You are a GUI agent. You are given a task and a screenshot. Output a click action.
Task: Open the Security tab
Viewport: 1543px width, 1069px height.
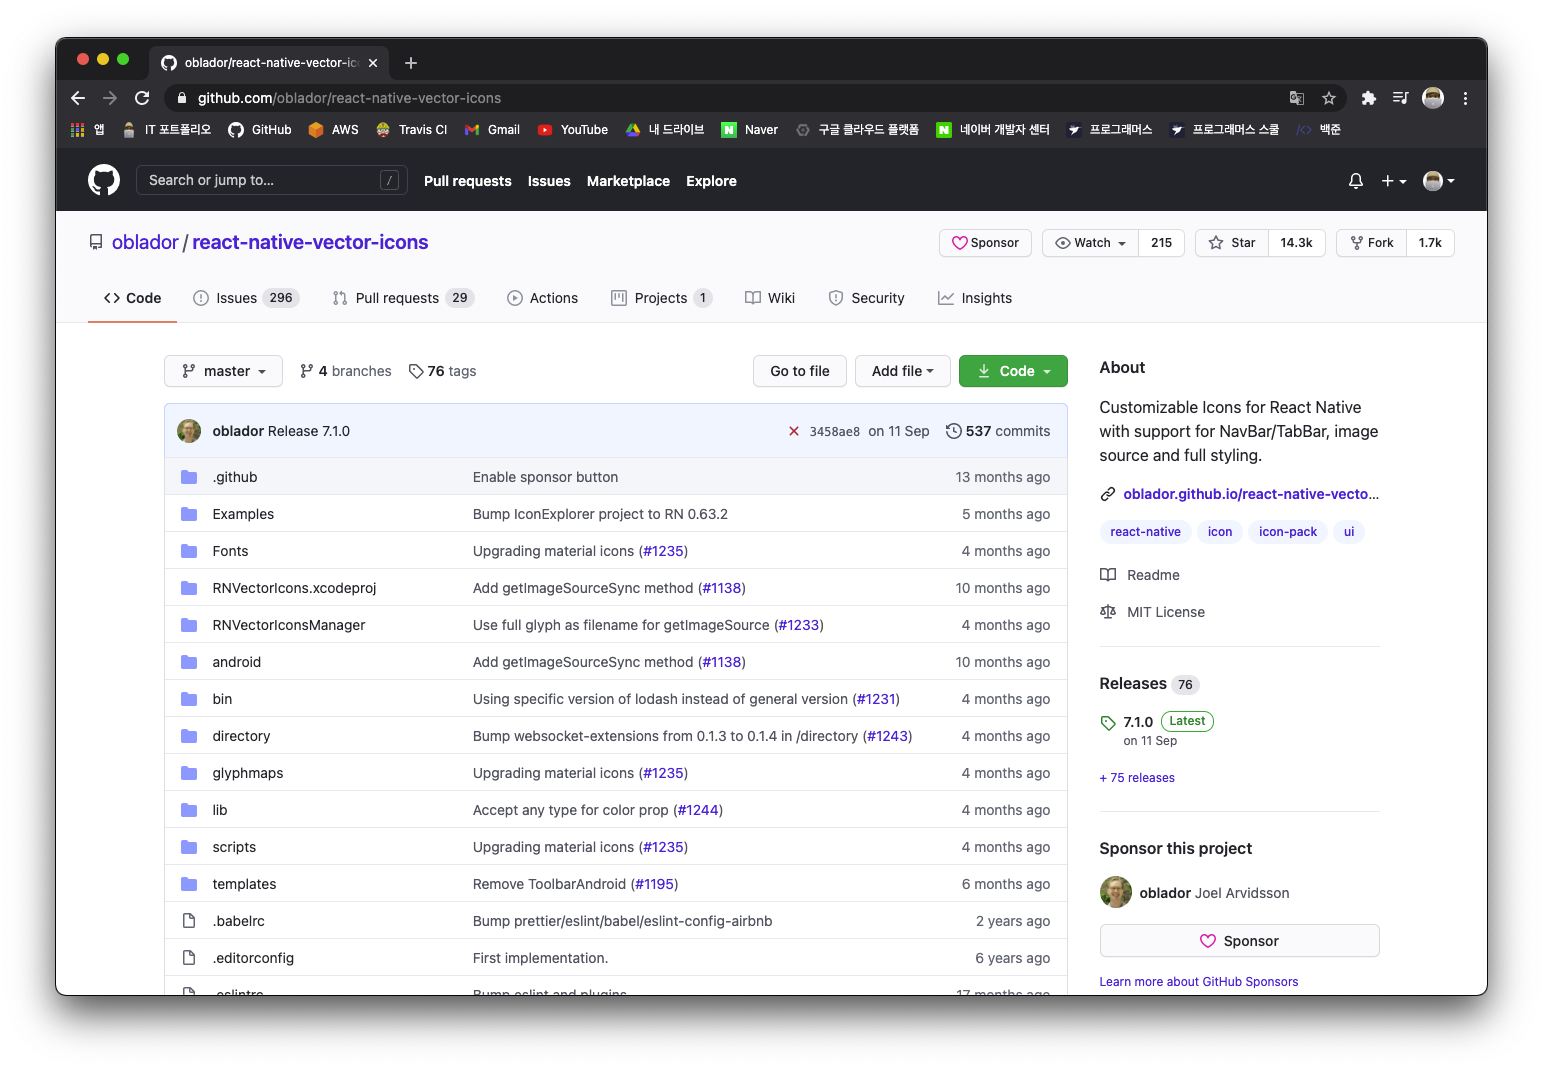(867, 298)
